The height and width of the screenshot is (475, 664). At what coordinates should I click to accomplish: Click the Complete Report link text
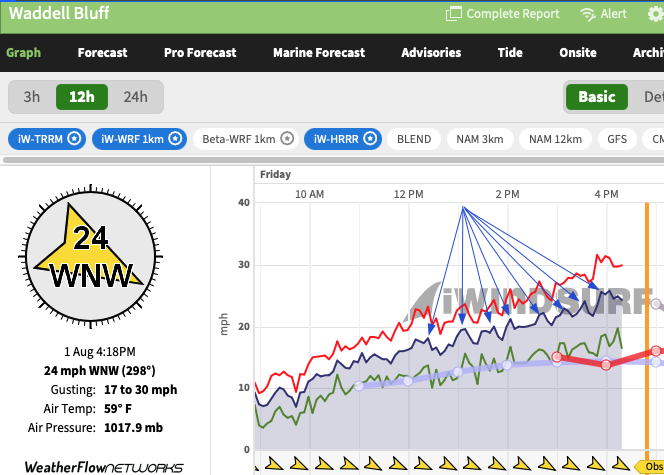(513, 14)
